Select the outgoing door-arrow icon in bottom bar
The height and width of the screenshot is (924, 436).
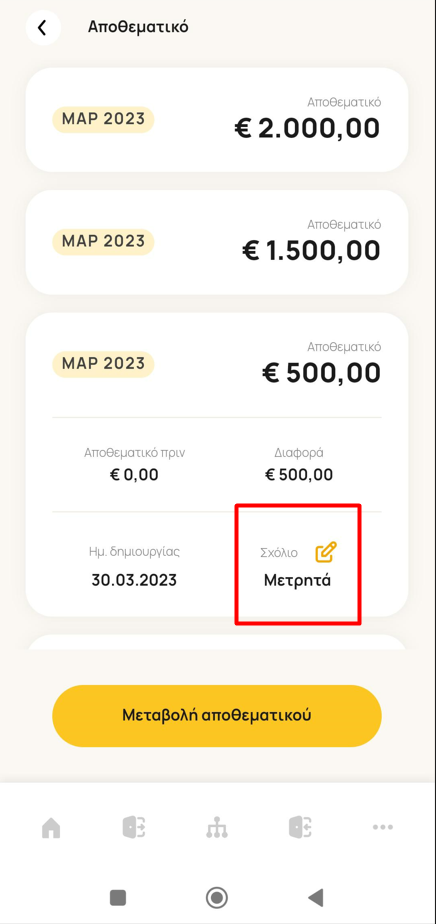tap(134, 827)
